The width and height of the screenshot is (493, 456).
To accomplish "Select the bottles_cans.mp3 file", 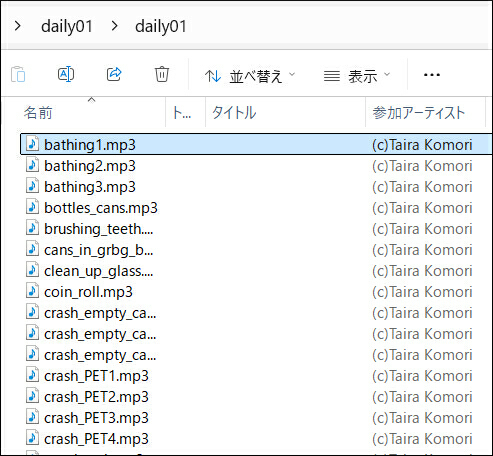I will 256,208.
